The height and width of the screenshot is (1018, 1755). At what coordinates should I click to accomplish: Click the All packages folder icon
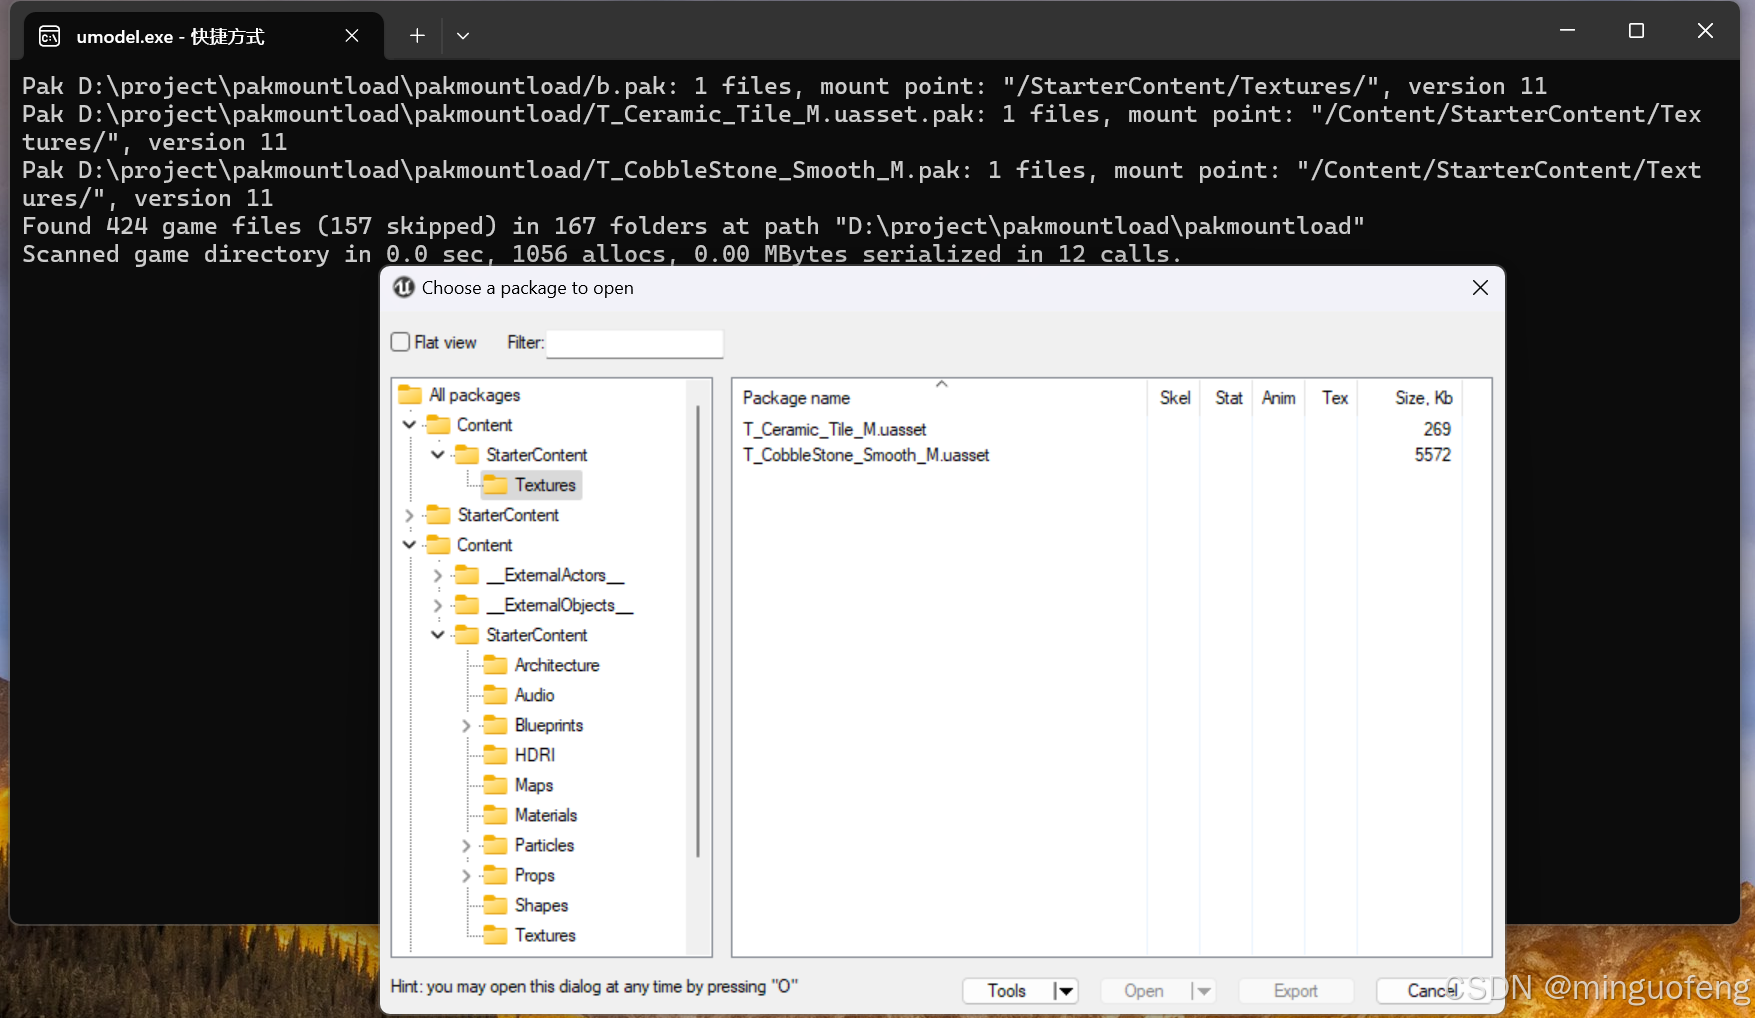(410, 395)
